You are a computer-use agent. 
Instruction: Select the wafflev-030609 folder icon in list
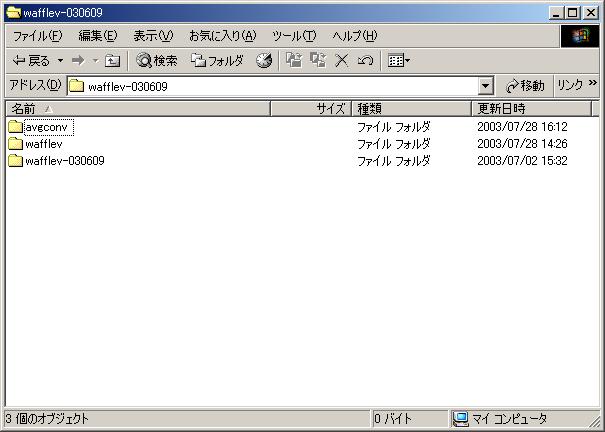click(15, 160)
